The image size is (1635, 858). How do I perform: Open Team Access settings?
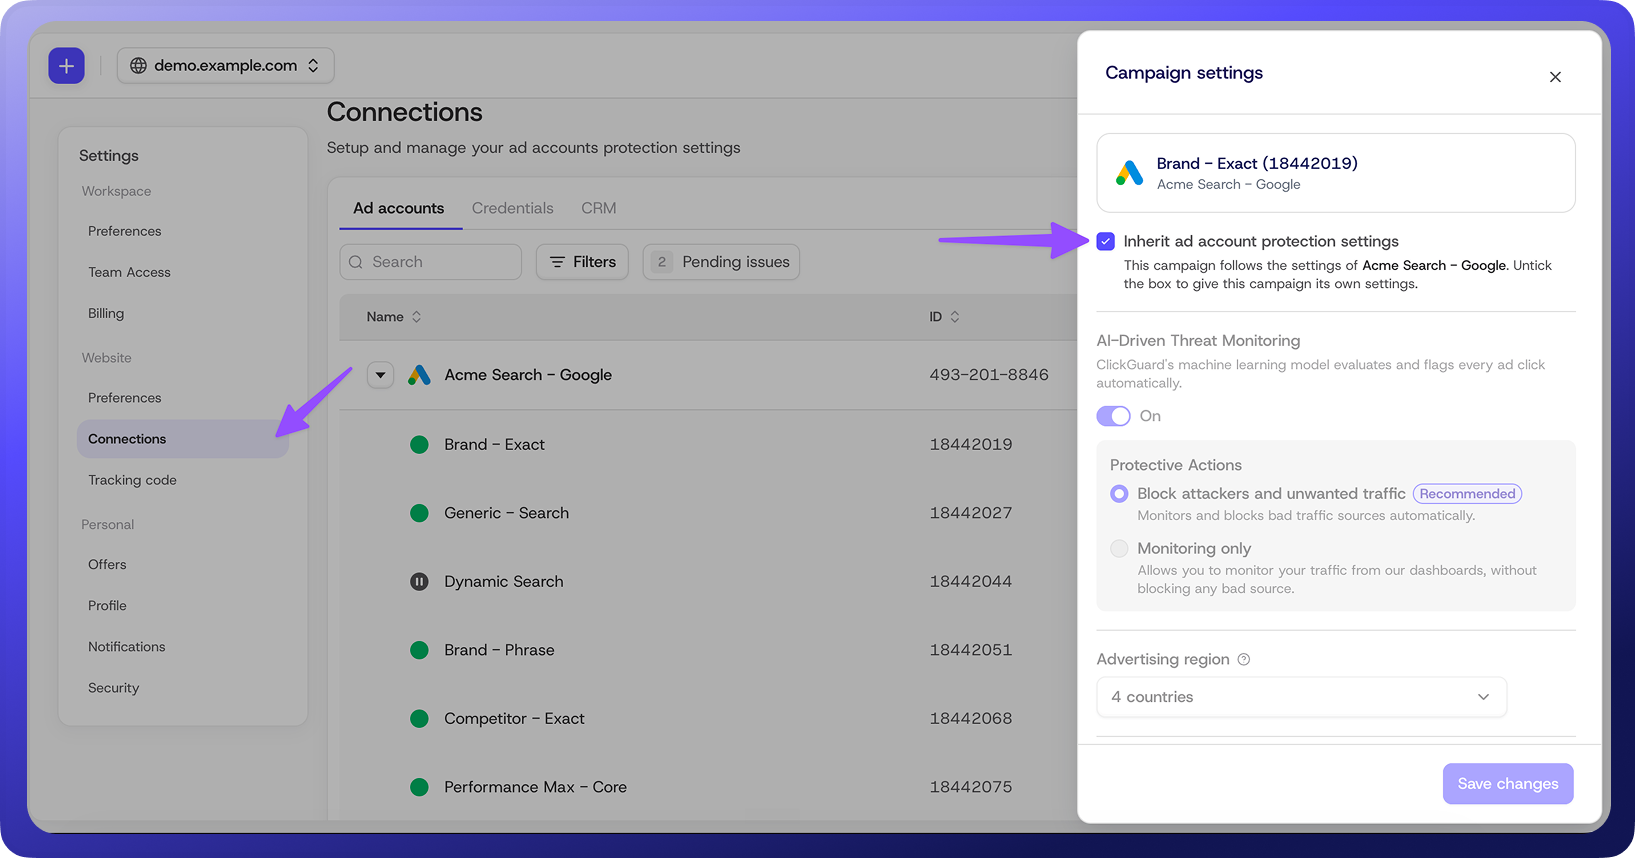pos(129,272)
